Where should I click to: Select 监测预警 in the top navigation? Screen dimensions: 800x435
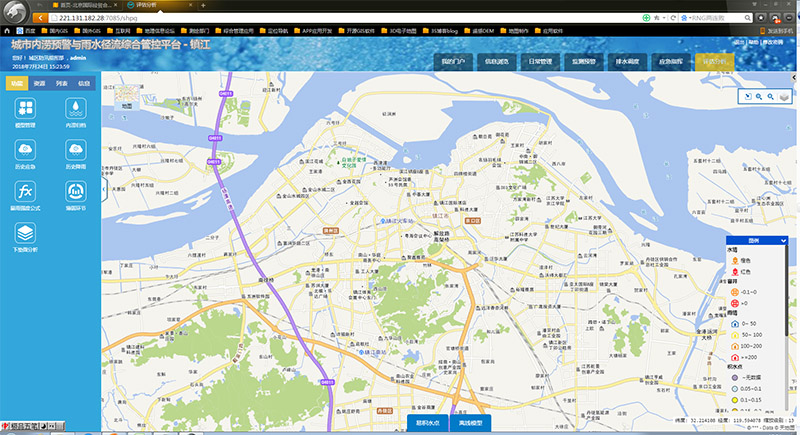coord(585,62)
